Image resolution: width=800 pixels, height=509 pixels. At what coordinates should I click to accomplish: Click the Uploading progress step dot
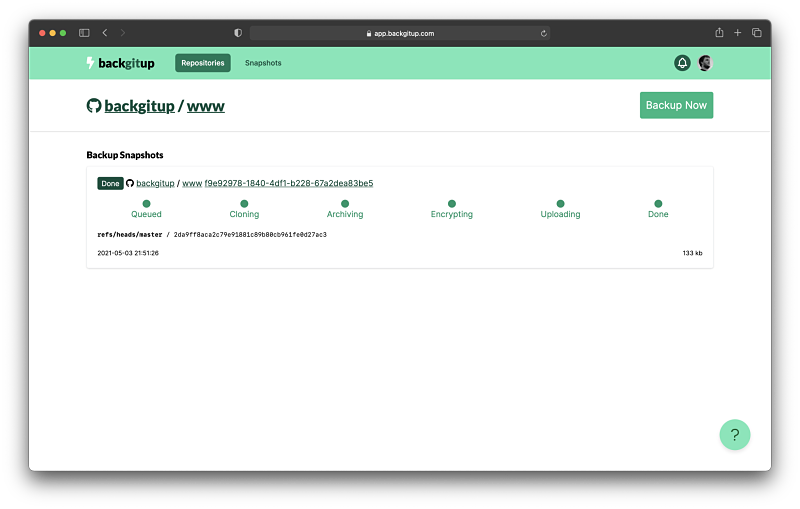tap(560, 203)
